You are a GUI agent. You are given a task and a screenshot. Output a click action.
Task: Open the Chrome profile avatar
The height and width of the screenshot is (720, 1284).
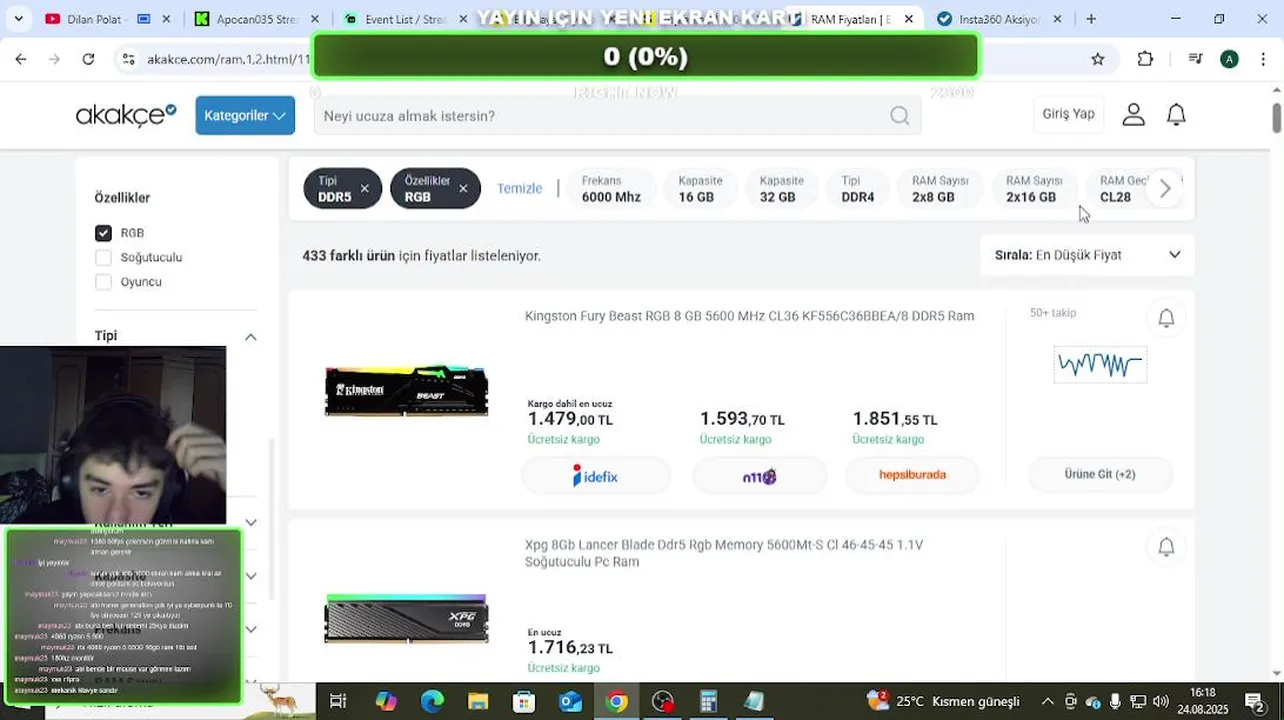pos(1229,59)
